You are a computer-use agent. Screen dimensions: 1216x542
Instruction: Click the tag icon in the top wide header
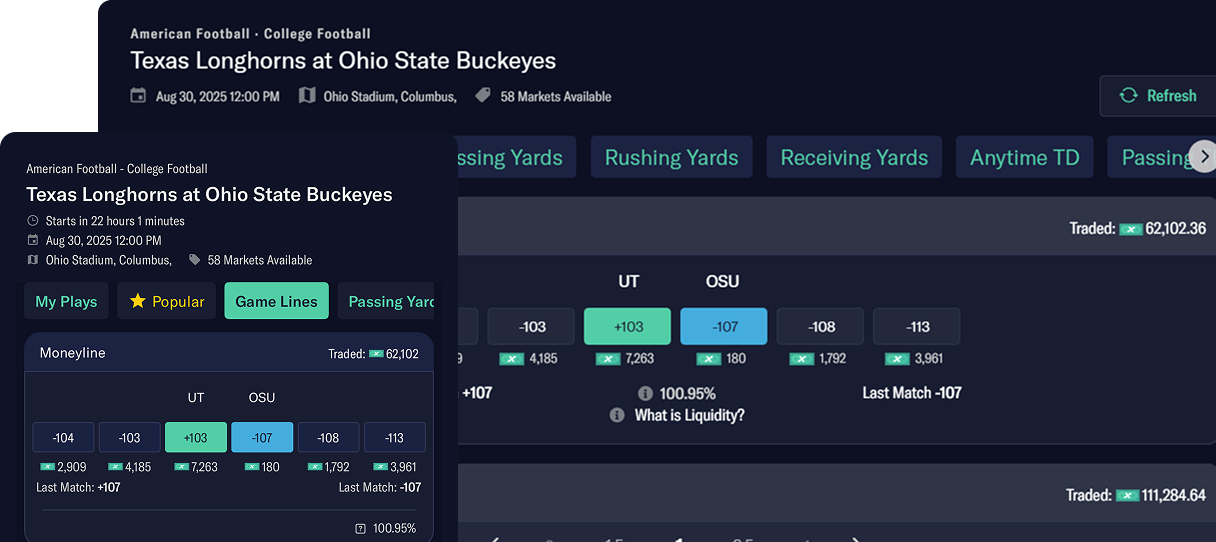[x=483, y=96]
